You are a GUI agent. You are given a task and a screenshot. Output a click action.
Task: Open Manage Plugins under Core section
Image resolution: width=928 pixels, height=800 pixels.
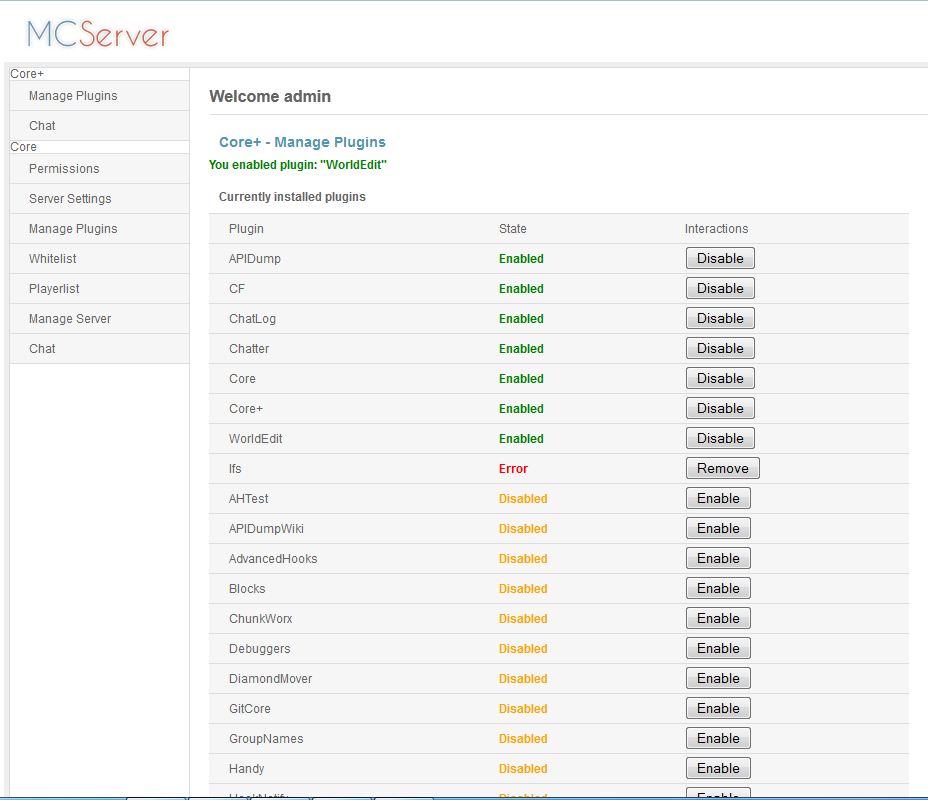73,229
